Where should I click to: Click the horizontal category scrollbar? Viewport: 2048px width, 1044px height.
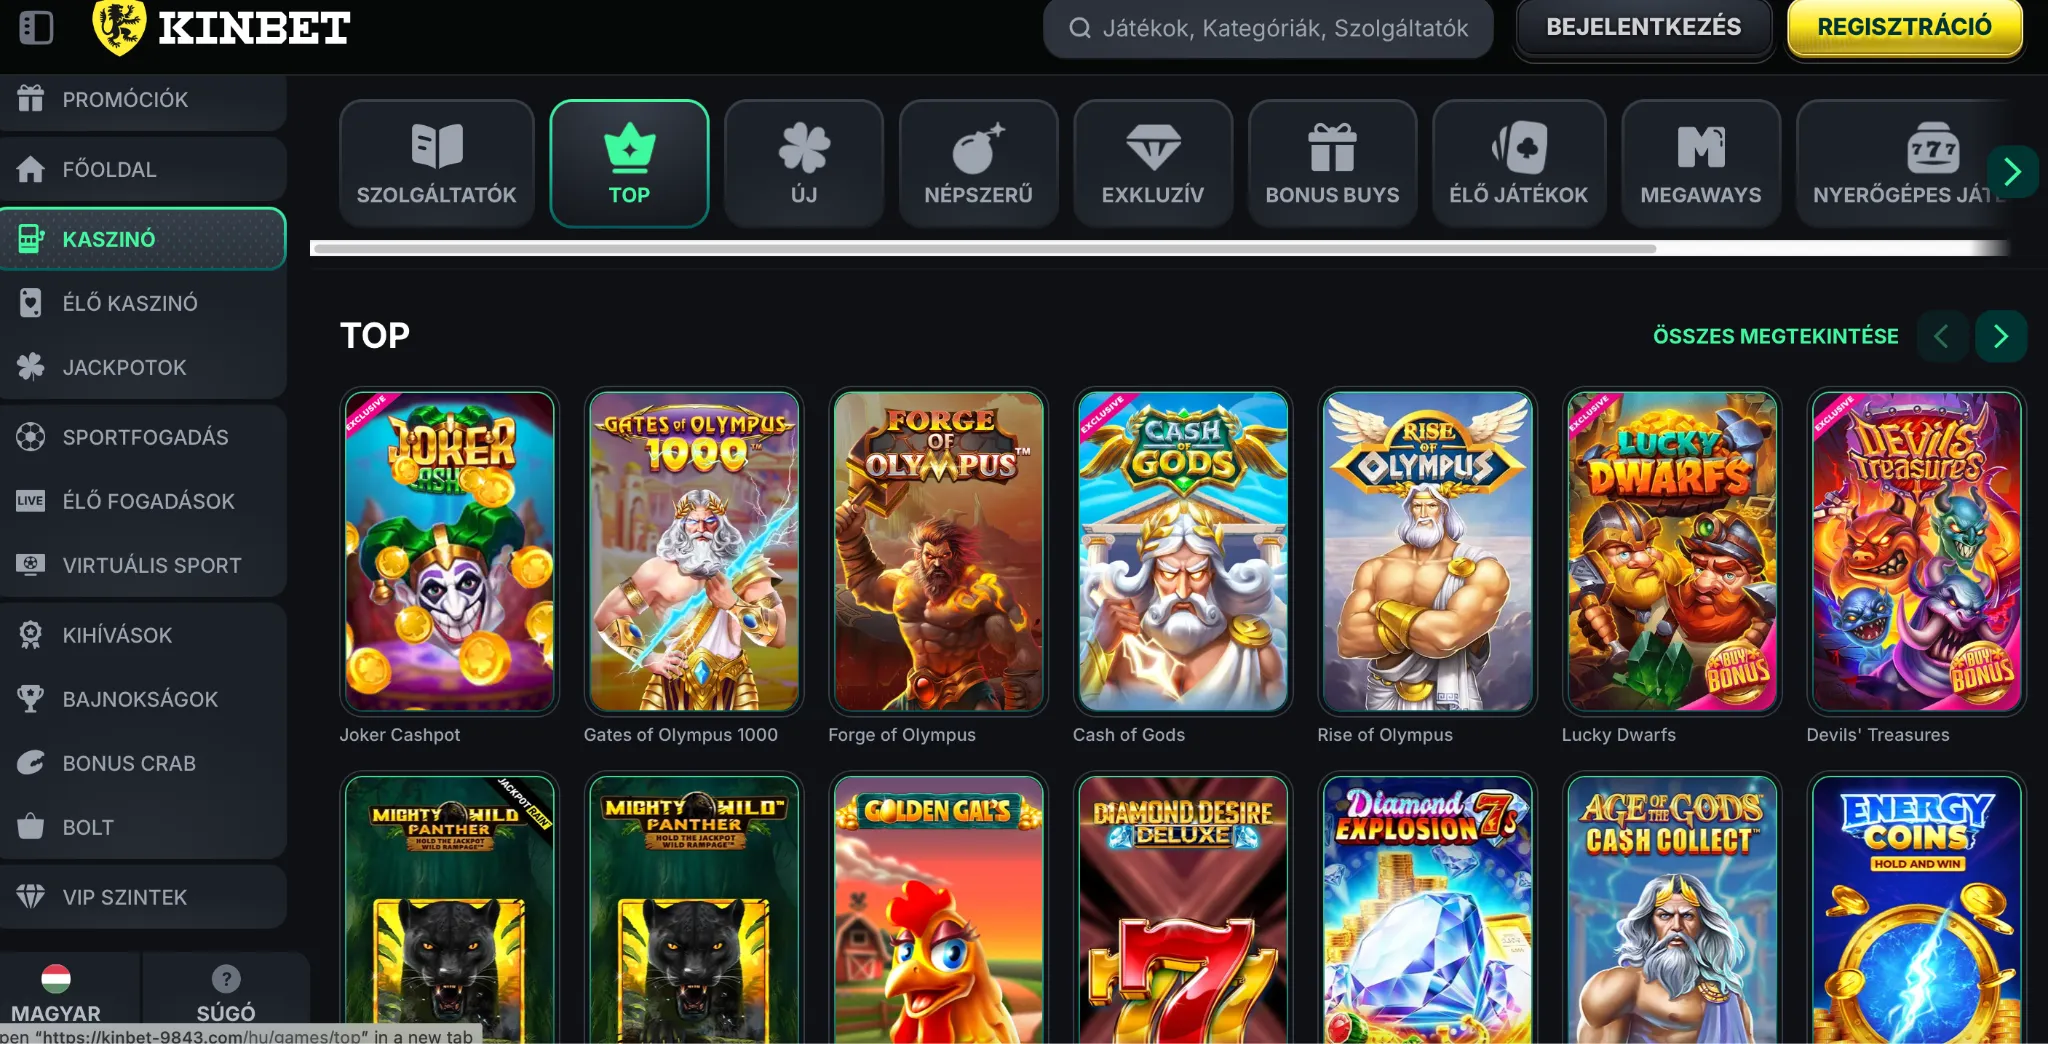(983, 248)
